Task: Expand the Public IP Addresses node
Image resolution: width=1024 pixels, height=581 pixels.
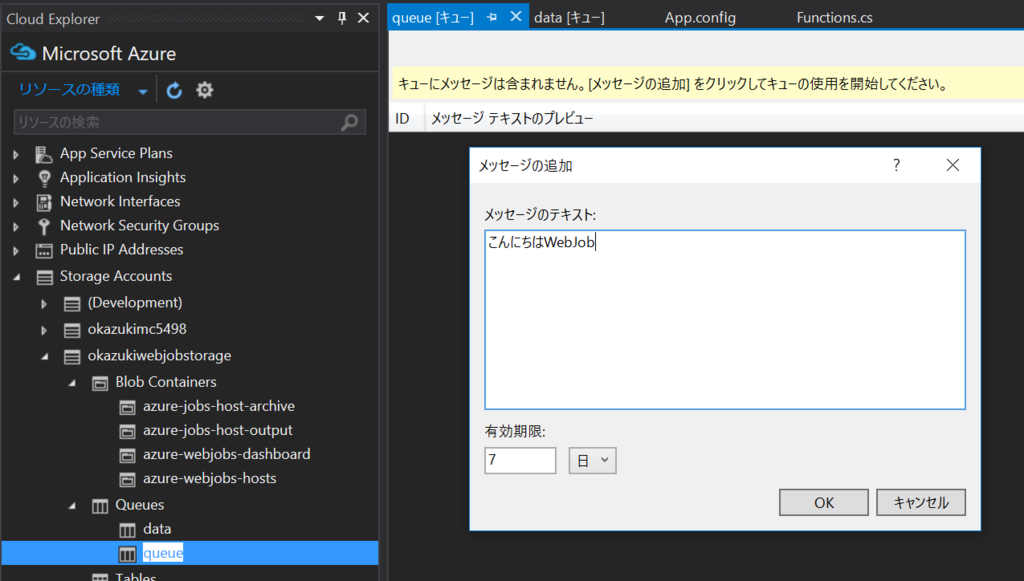Action: click(x=16, y=251)
